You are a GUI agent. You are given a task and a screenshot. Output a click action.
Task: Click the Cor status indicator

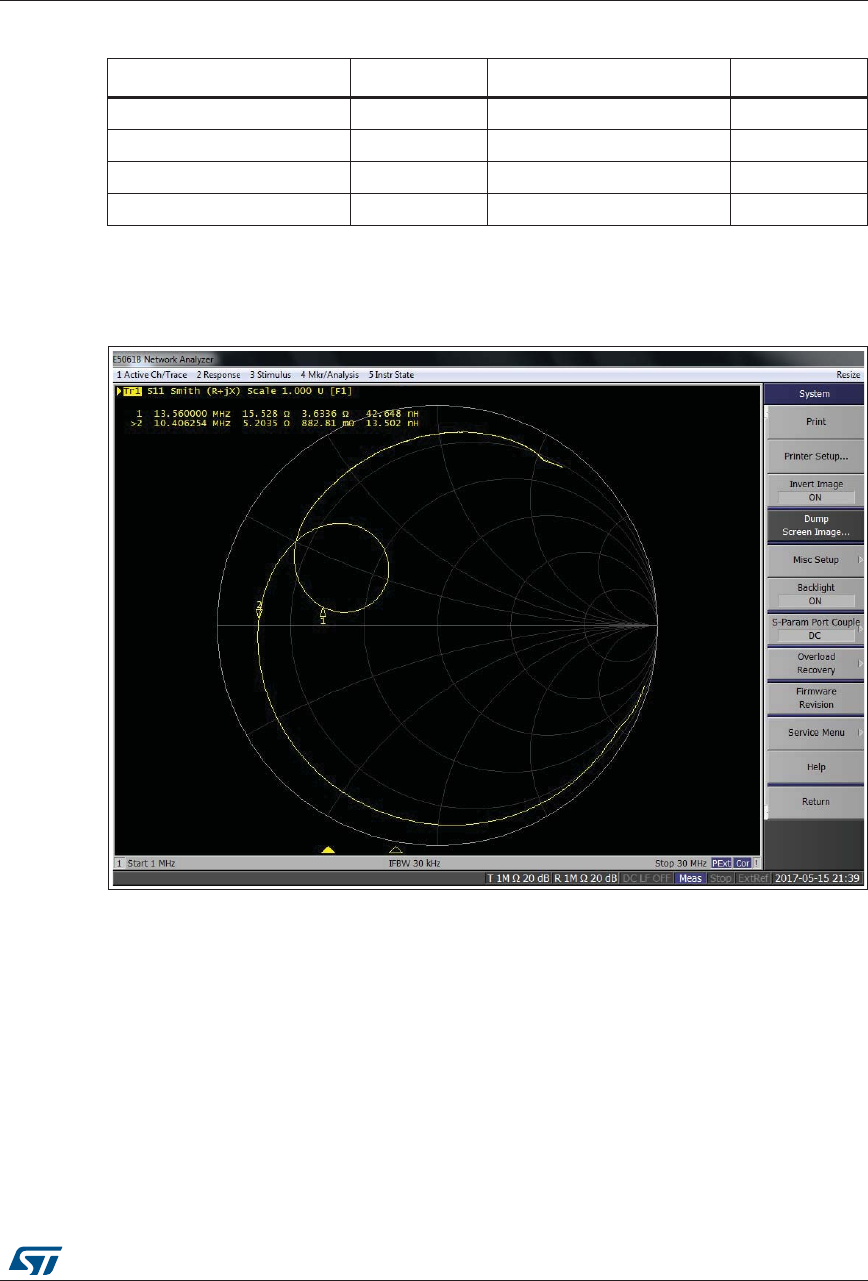[743, 862]
